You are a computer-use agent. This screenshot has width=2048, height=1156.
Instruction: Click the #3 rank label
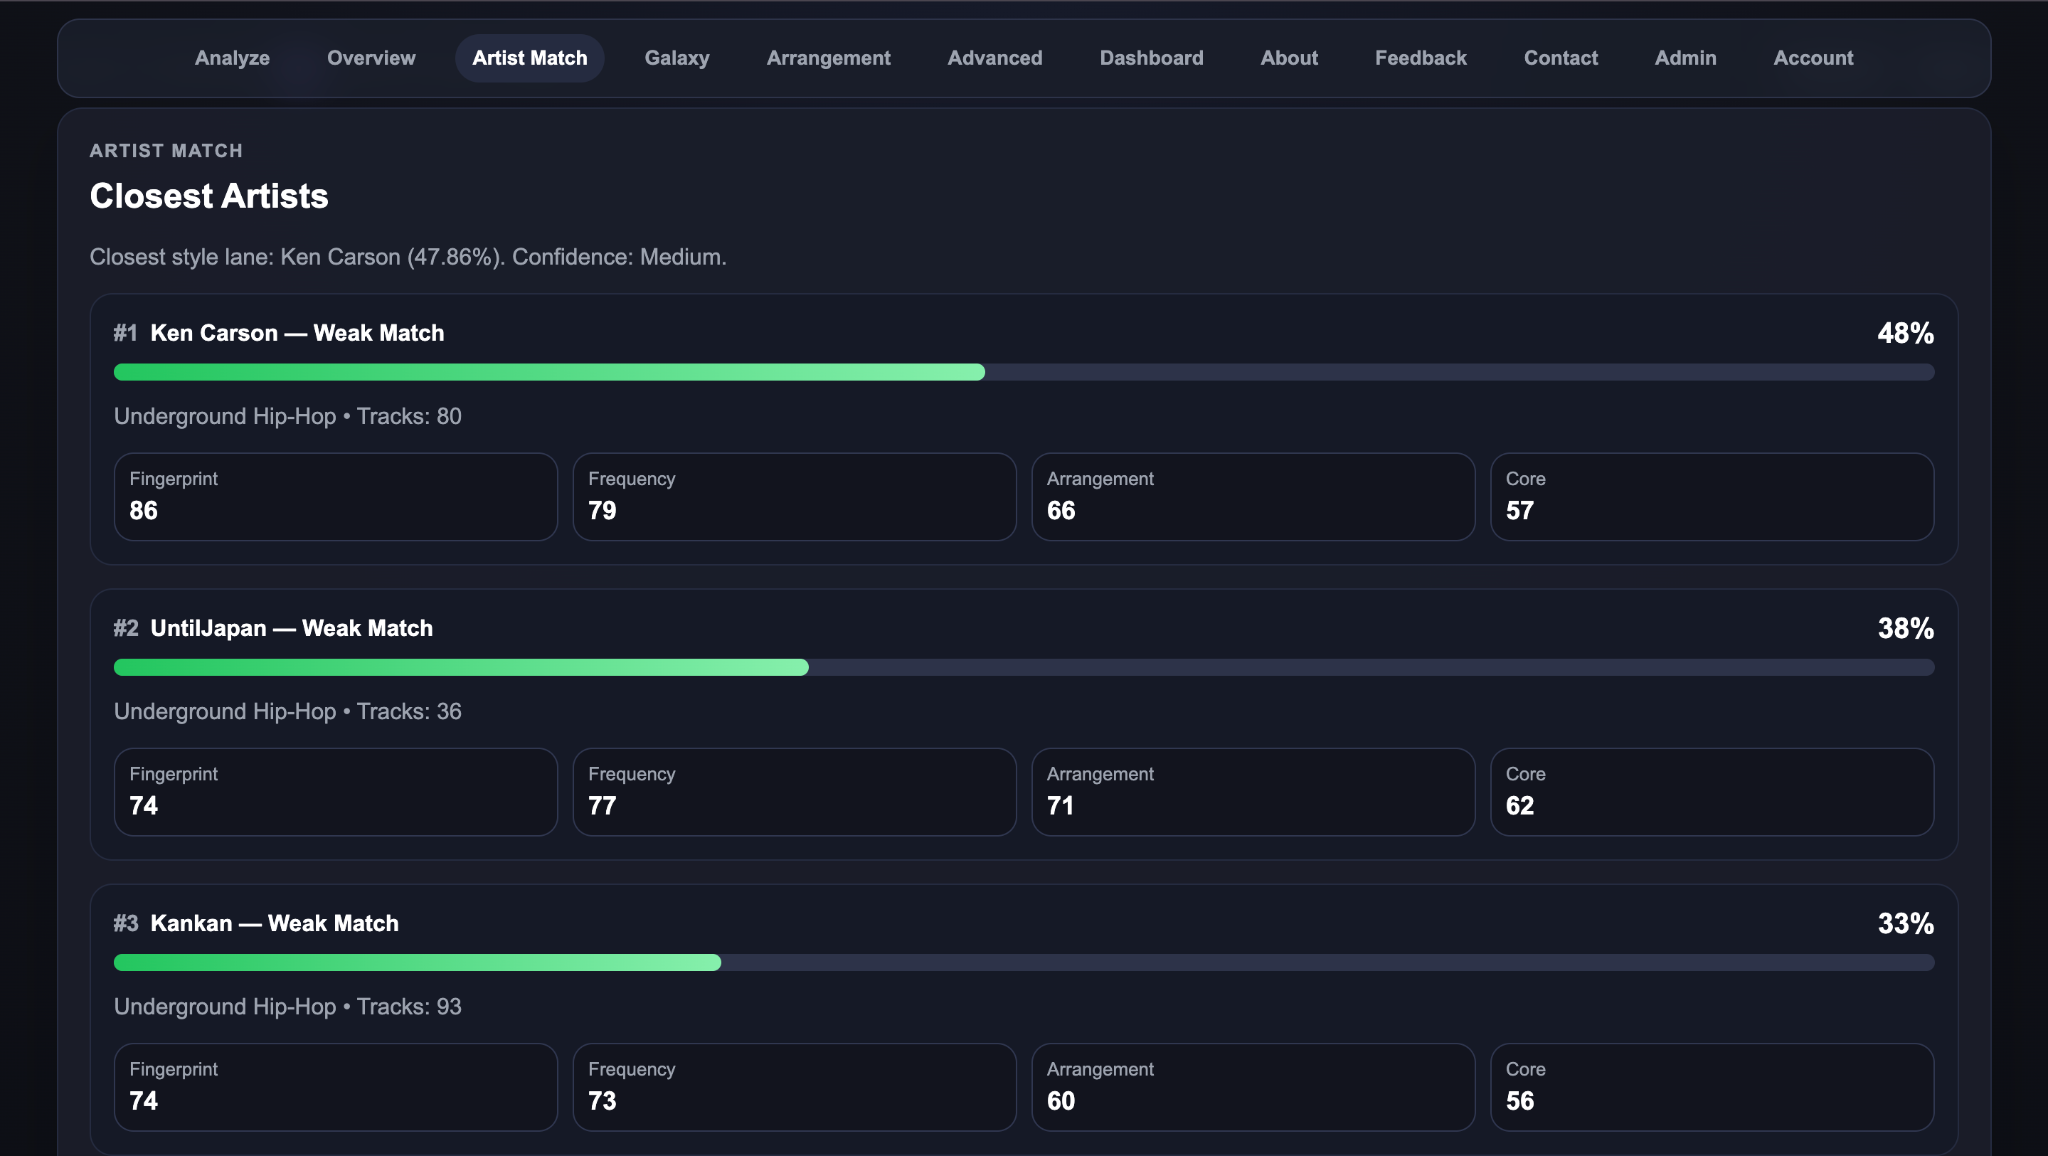125,923
